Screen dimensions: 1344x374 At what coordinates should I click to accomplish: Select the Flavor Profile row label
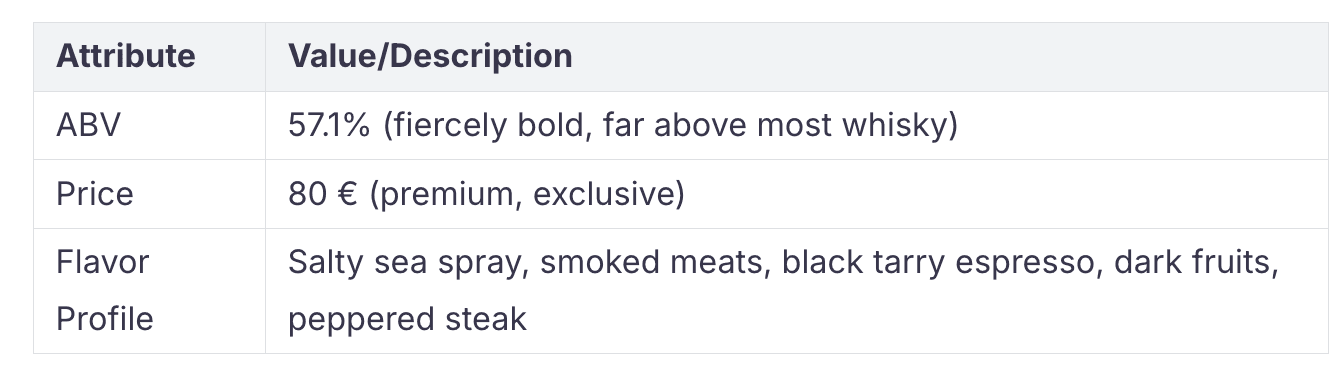pyautogui.click(x=104, y=290)
